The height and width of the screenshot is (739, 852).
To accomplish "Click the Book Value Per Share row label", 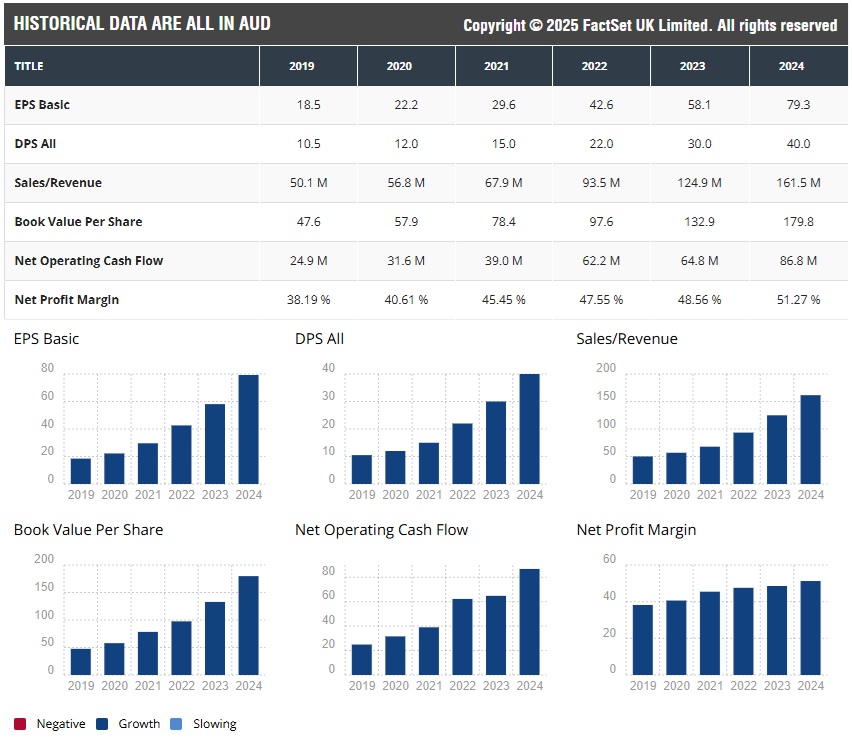I will [78, 222].
